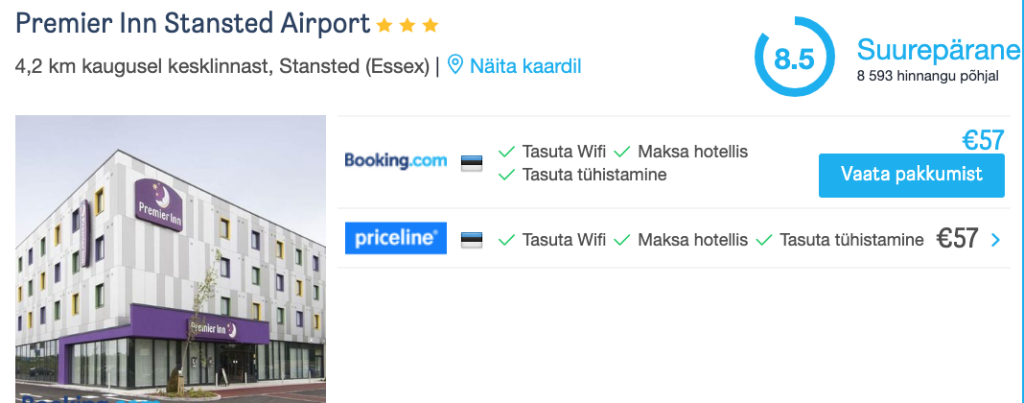Image resolution: width=1024 pixels, height=403 pixels.
Task: Click the hotel's three-star rating
Action: pyautogui.click(x=408, y=25)
